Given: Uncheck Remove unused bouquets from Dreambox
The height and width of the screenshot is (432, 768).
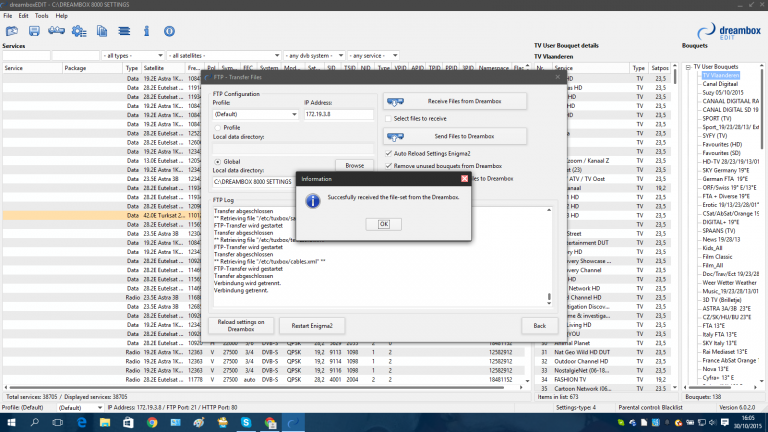Looking at the screenshot, I should click(388, 165).
